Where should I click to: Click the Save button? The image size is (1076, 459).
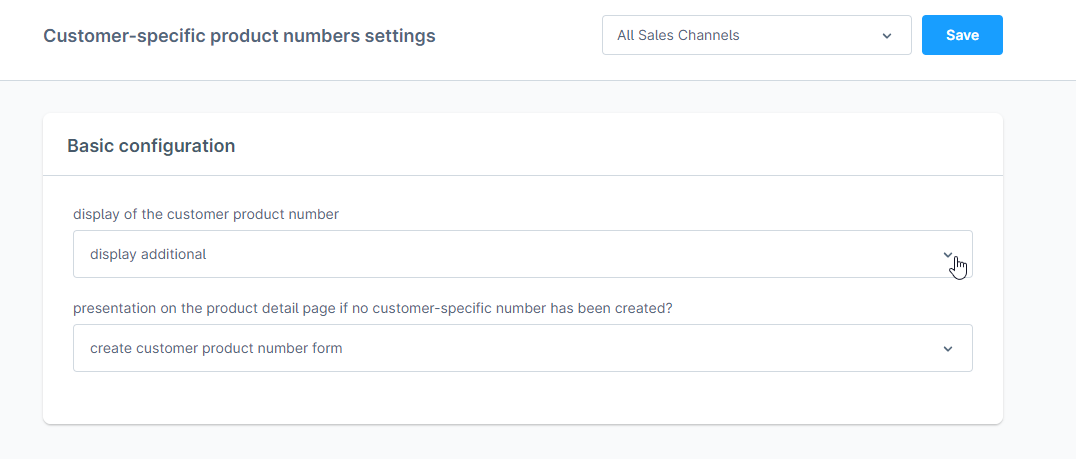click(961, 35)
